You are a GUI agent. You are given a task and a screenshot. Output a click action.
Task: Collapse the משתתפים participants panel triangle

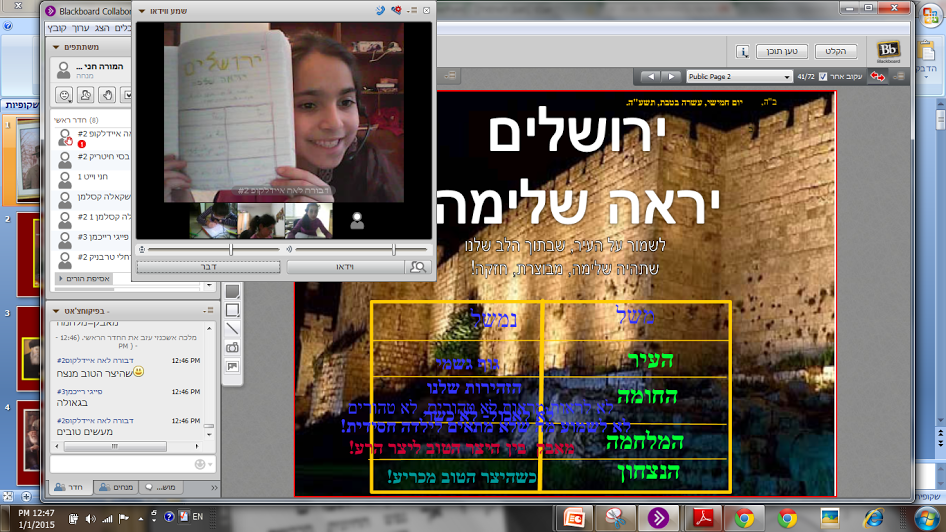tap(56, 47)
